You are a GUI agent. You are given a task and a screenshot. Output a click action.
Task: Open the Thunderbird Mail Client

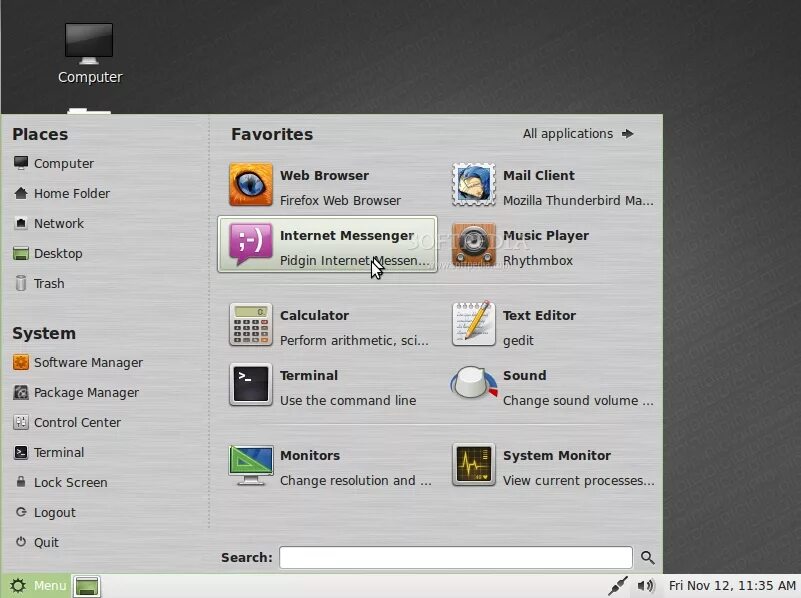click(550, 187)
